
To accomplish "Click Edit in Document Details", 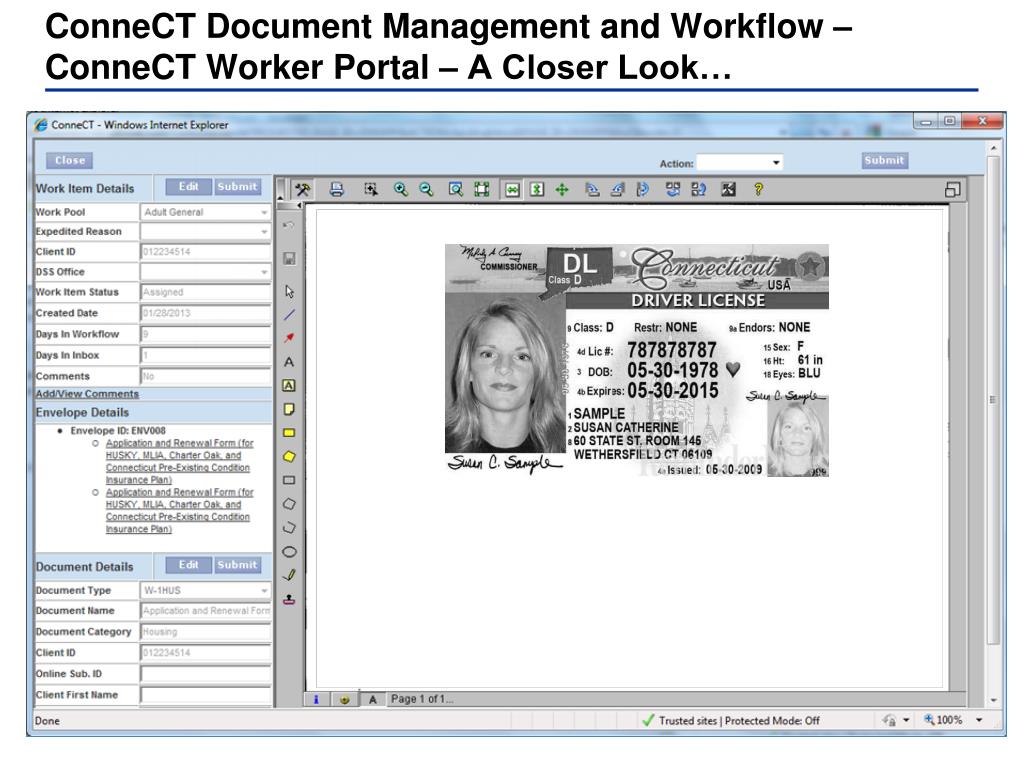I will pyautogui.click(x=188, y=565).
